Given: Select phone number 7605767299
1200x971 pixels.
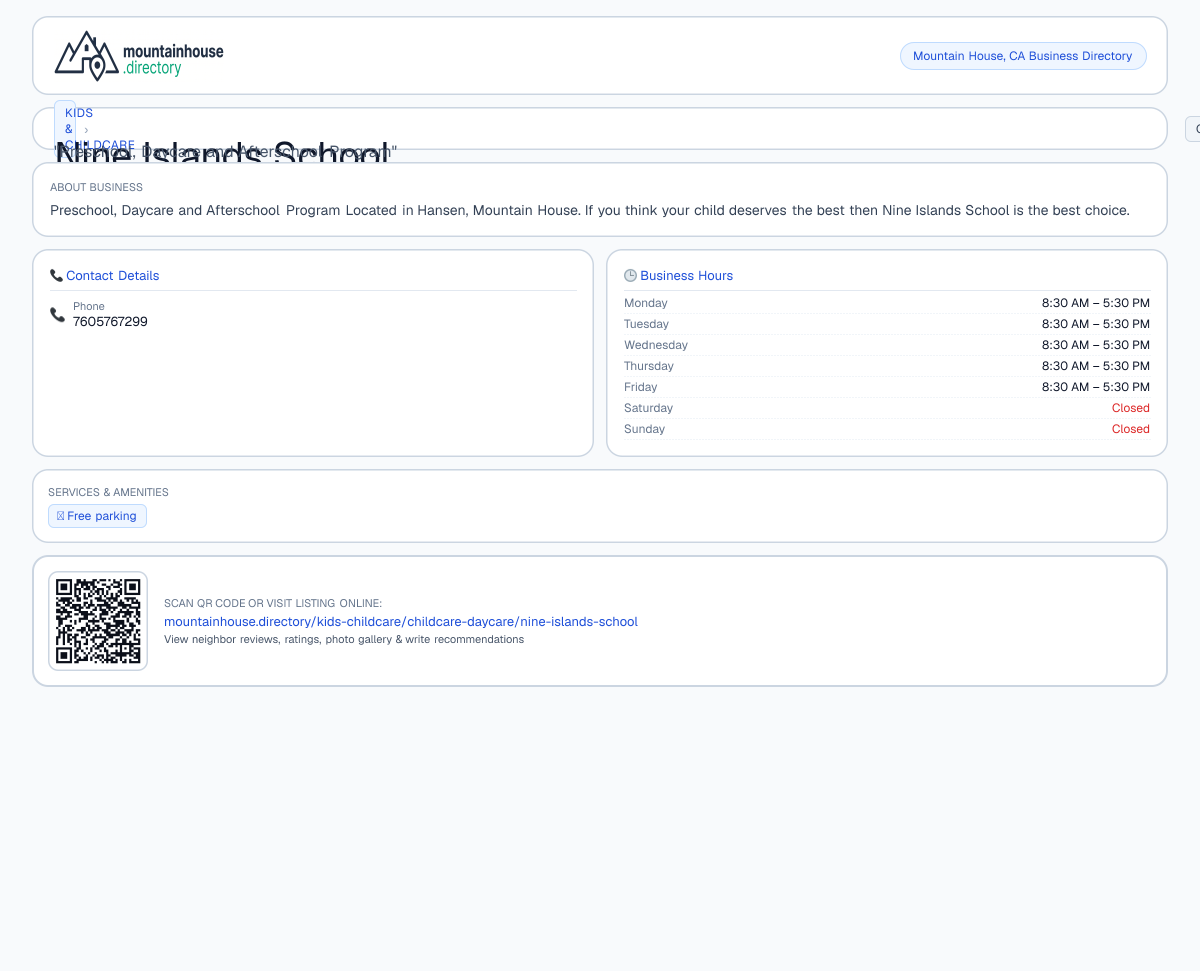Looking at the screenshot, I should tap(110, 322).
